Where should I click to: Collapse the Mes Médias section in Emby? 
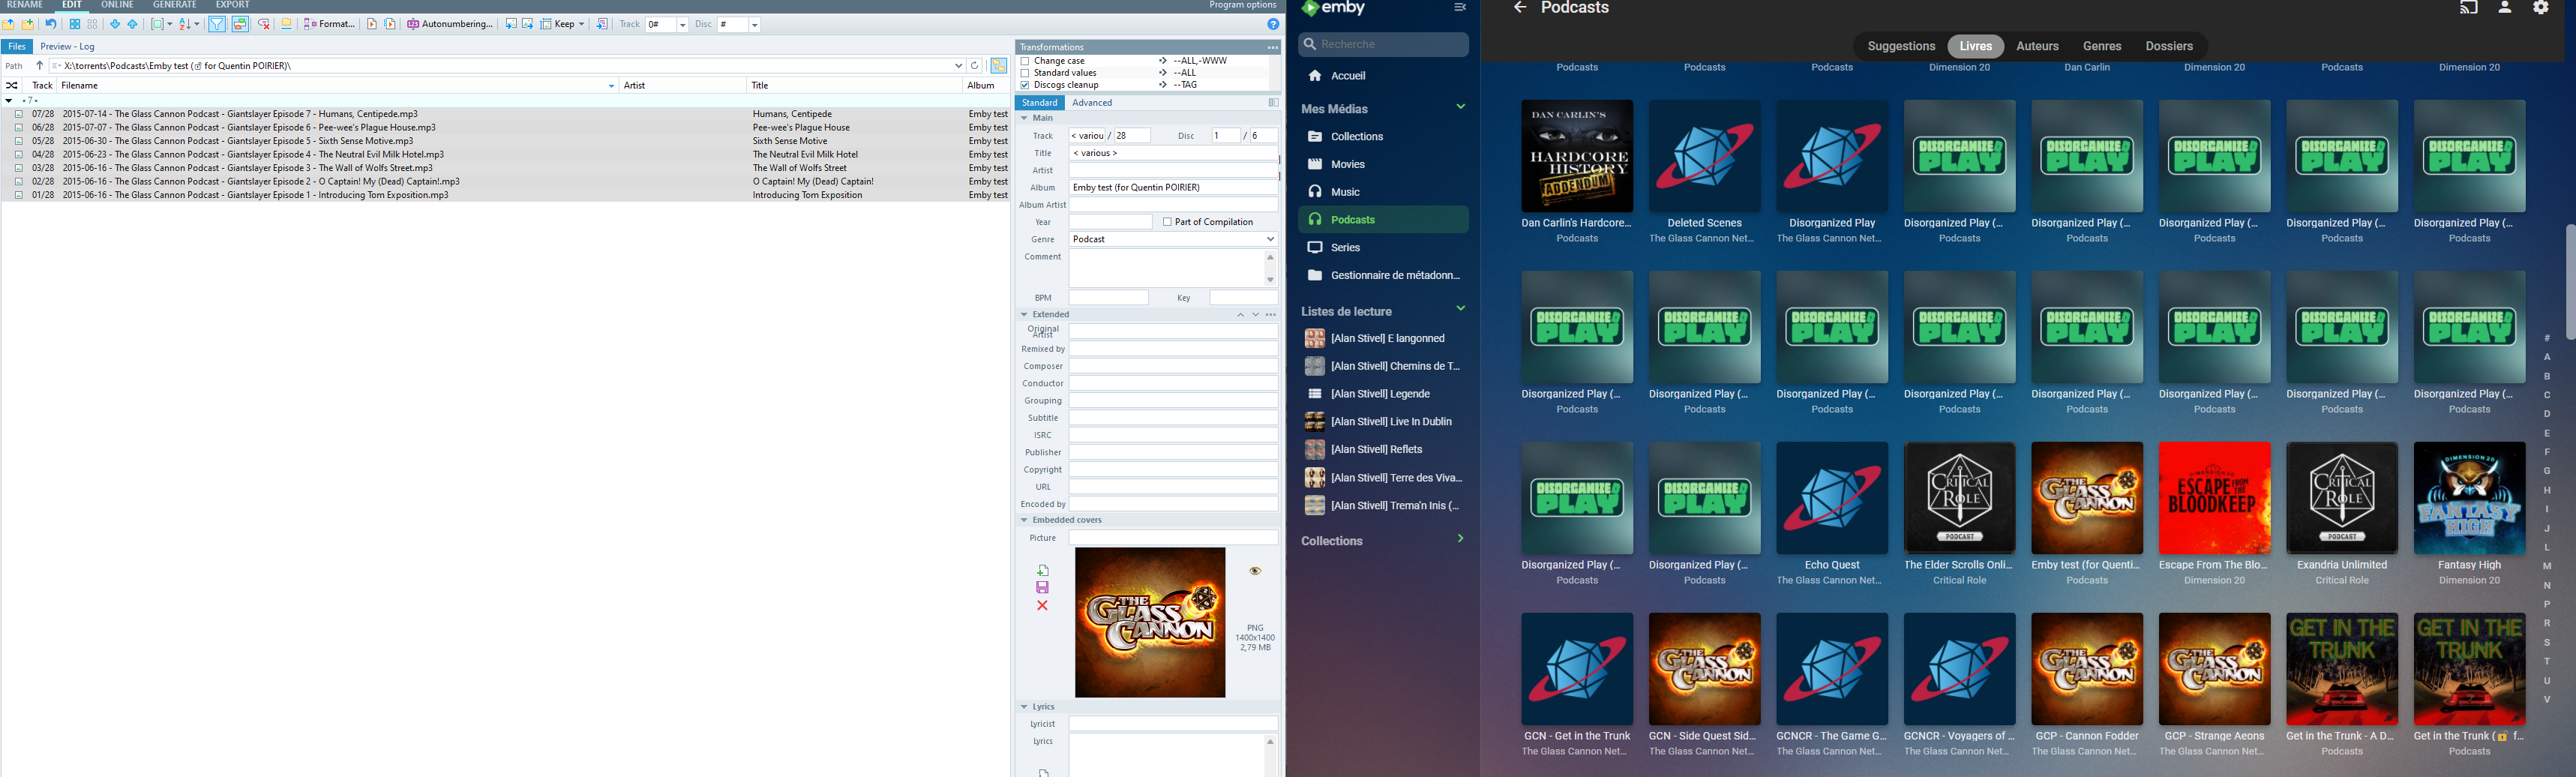pyautogui.click(x=1460, y=107)
